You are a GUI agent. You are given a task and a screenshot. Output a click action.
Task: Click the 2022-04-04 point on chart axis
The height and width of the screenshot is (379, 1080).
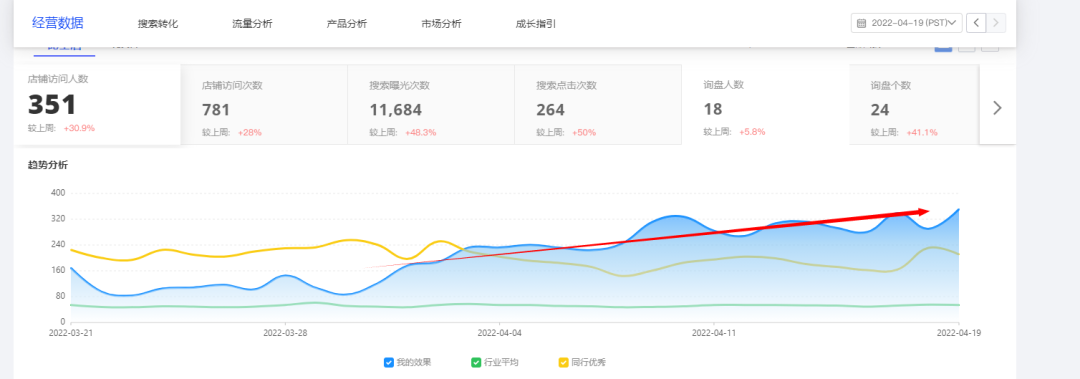(x=499, y=332)
